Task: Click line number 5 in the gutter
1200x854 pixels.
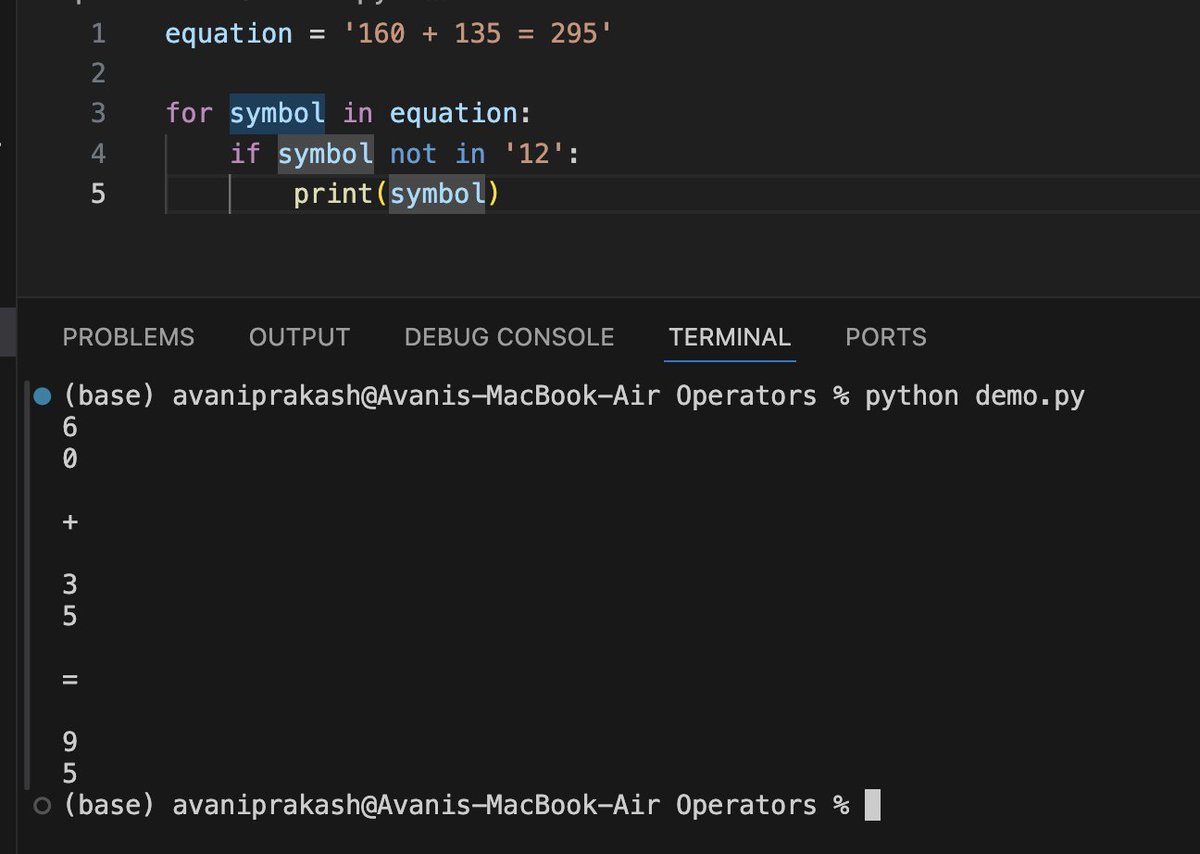Action: pos(98,193)
